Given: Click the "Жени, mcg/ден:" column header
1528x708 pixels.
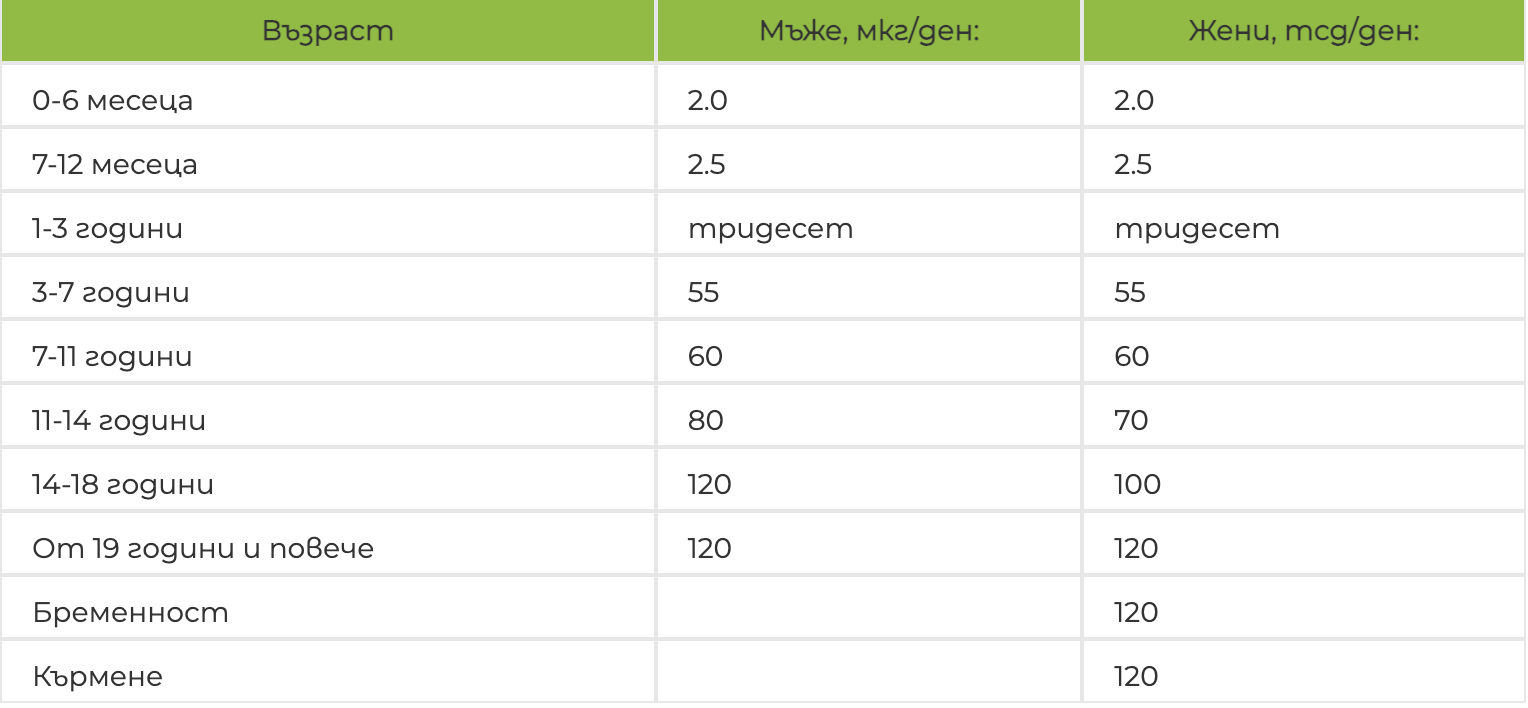Looking at the screenshot, I should (1304, 31).
